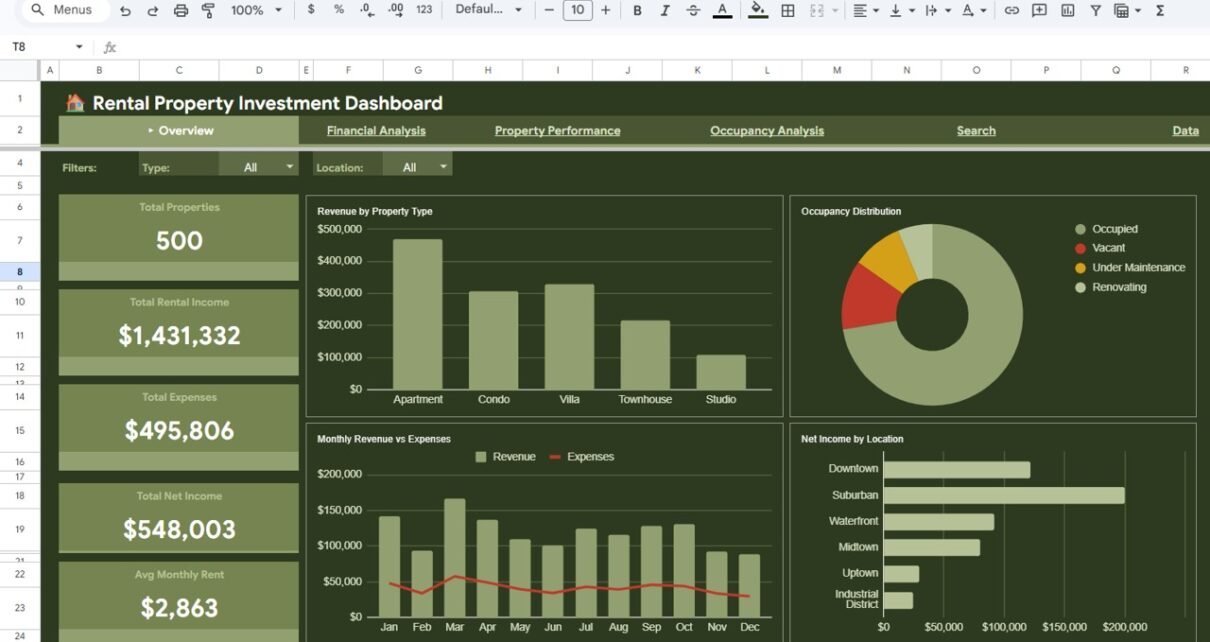Go to the Search link
Screen dimensions: 1210x642
click(x=975, y=131)
